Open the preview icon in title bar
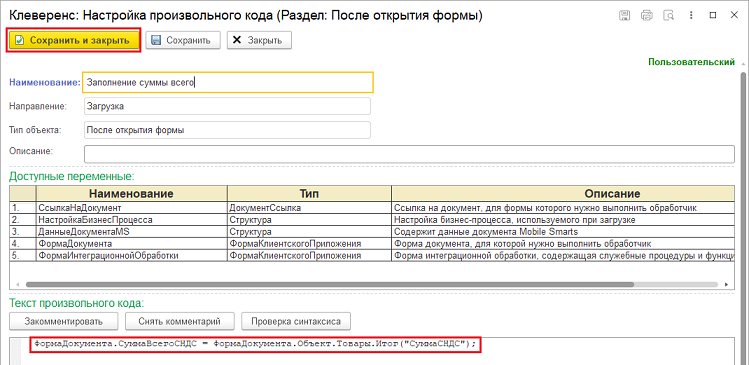This screenshot has height=365, width=749. 670,15
